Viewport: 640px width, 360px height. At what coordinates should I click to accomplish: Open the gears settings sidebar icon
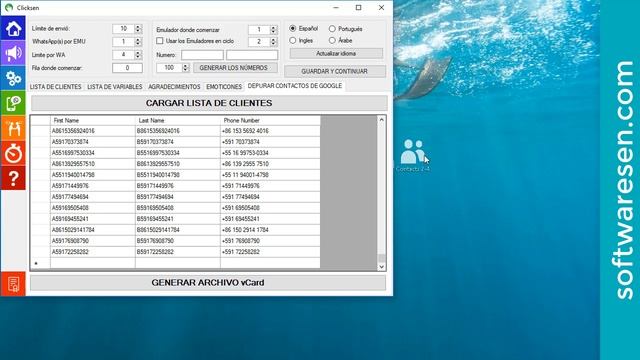(x=13, y=78)
